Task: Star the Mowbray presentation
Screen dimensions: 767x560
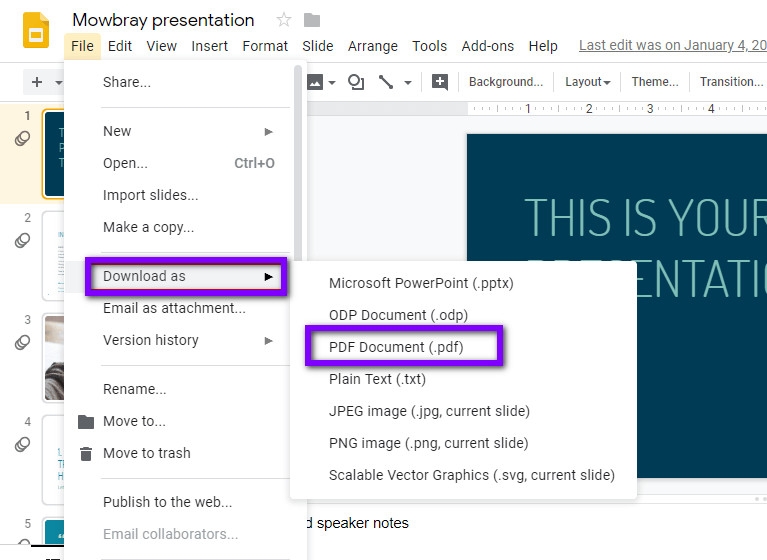Action: 284,20
